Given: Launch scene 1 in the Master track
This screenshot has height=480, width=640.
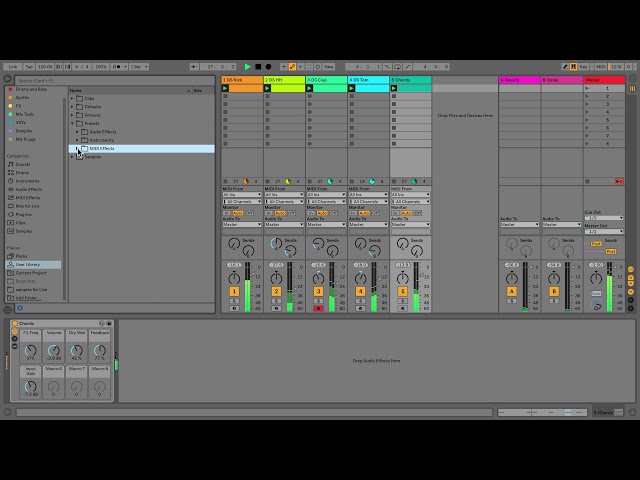Looking at the screenshot, I should point(587,88).
